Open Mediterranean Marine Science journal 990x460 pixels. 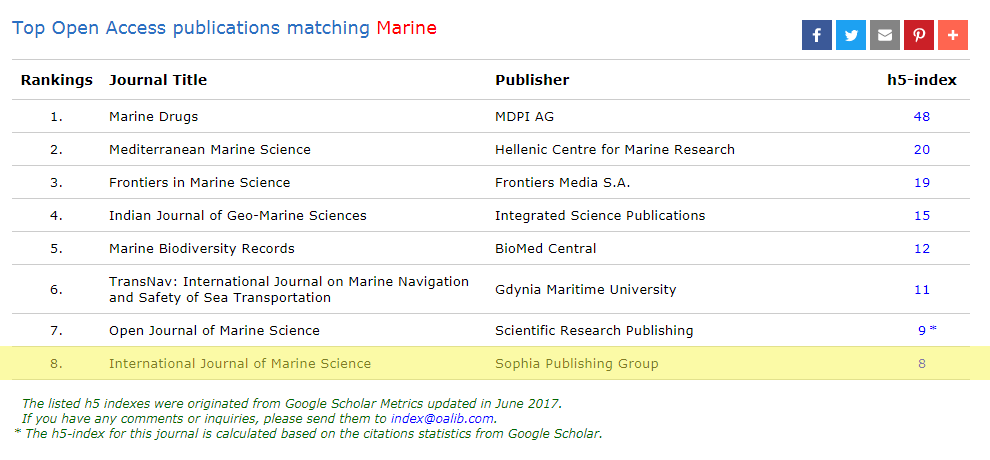pyautogui.click(x=209, y=150)
